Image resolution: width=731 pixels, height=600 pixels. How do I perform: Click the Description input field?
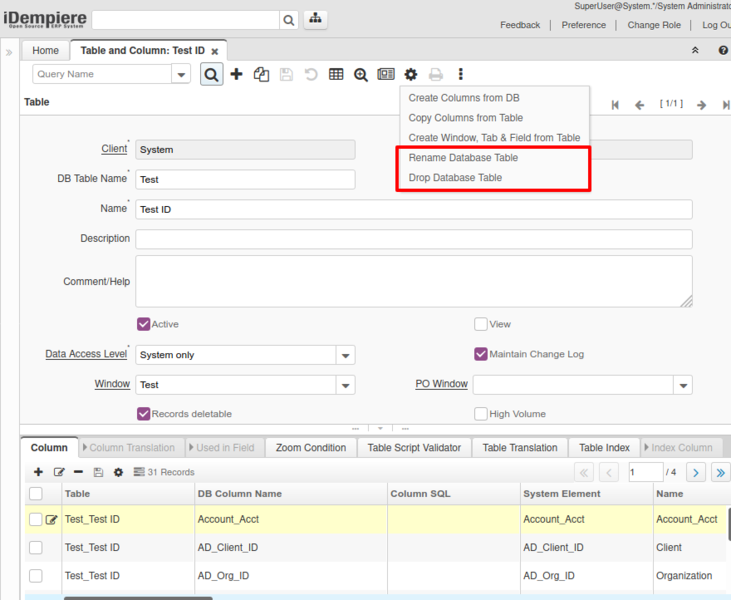pyautogui.click(x=413, y=239)
